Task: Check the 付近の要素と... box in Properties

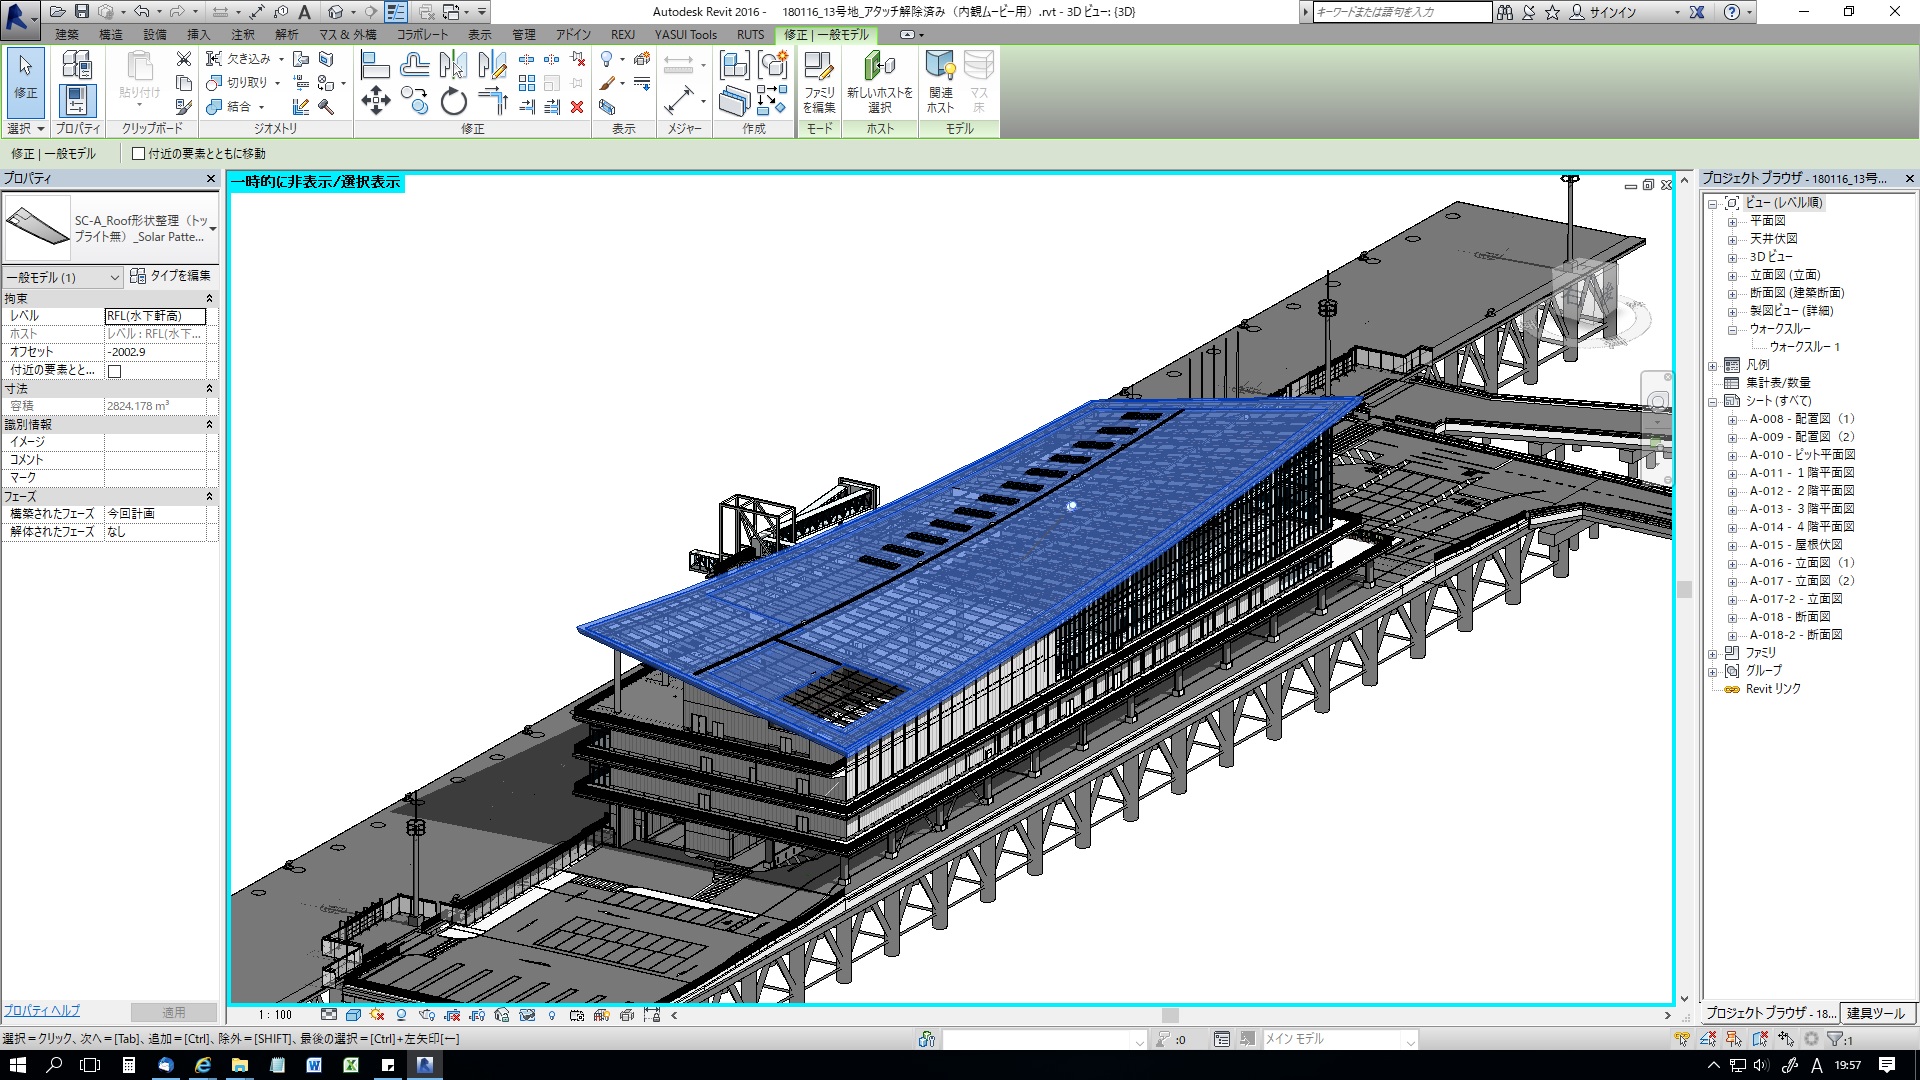Action: pos(114,371)
